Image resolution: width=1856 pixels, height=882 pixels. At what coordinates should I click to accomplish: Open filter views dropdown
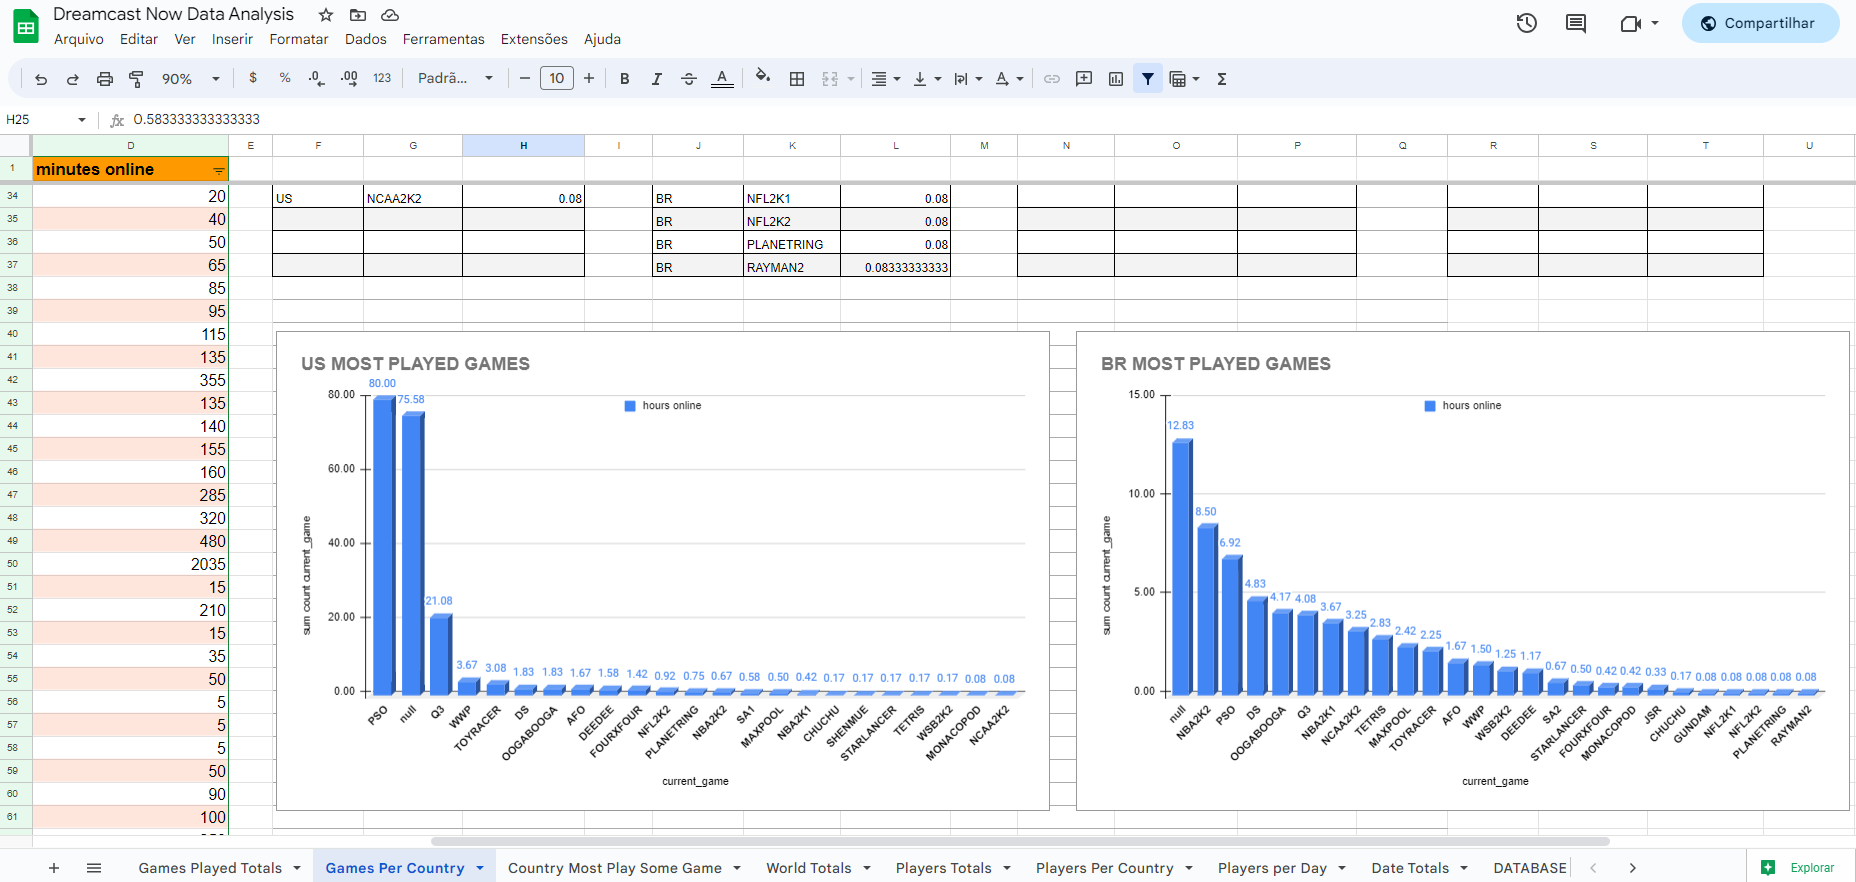[x=1184, y=79]
